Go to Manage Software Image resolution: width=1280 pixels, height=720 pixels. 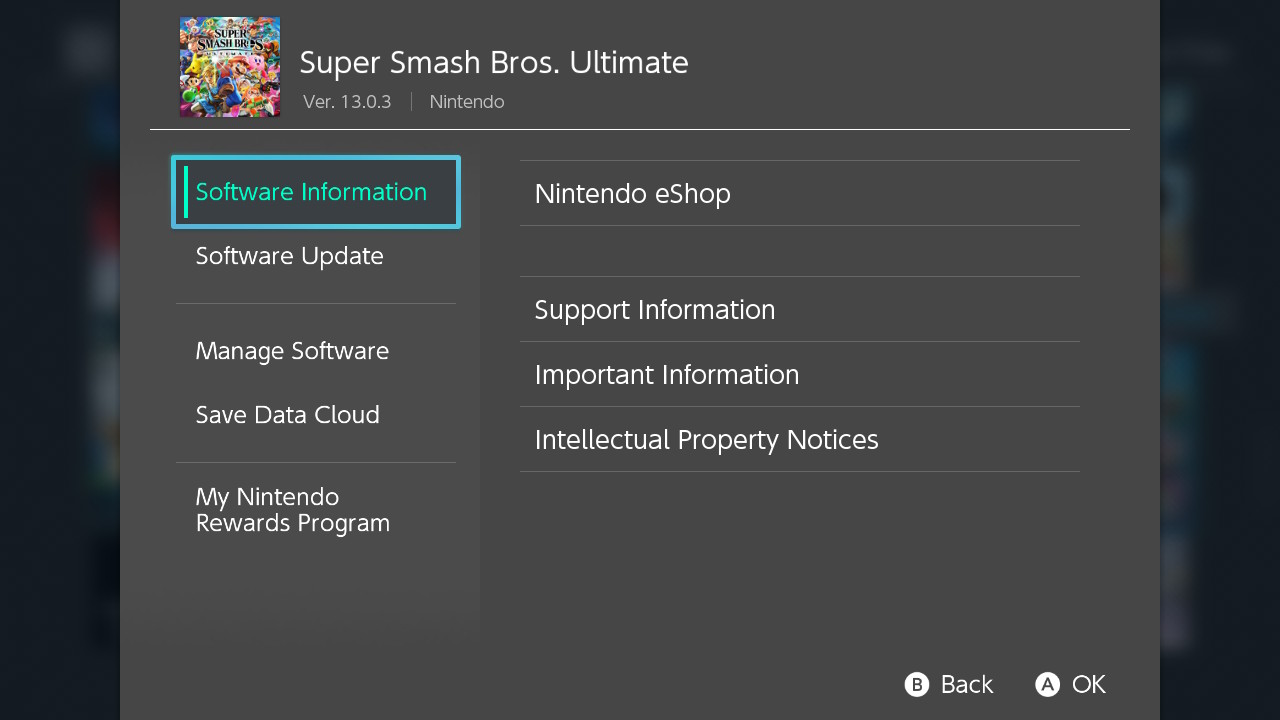316,351
